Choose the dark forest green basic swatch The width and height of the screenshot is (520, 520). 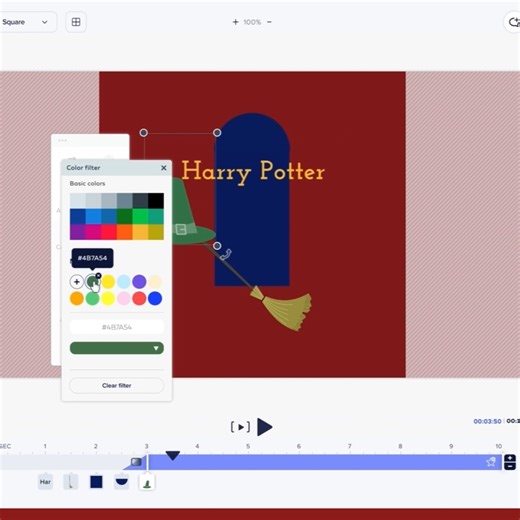(x=125, y=216)
